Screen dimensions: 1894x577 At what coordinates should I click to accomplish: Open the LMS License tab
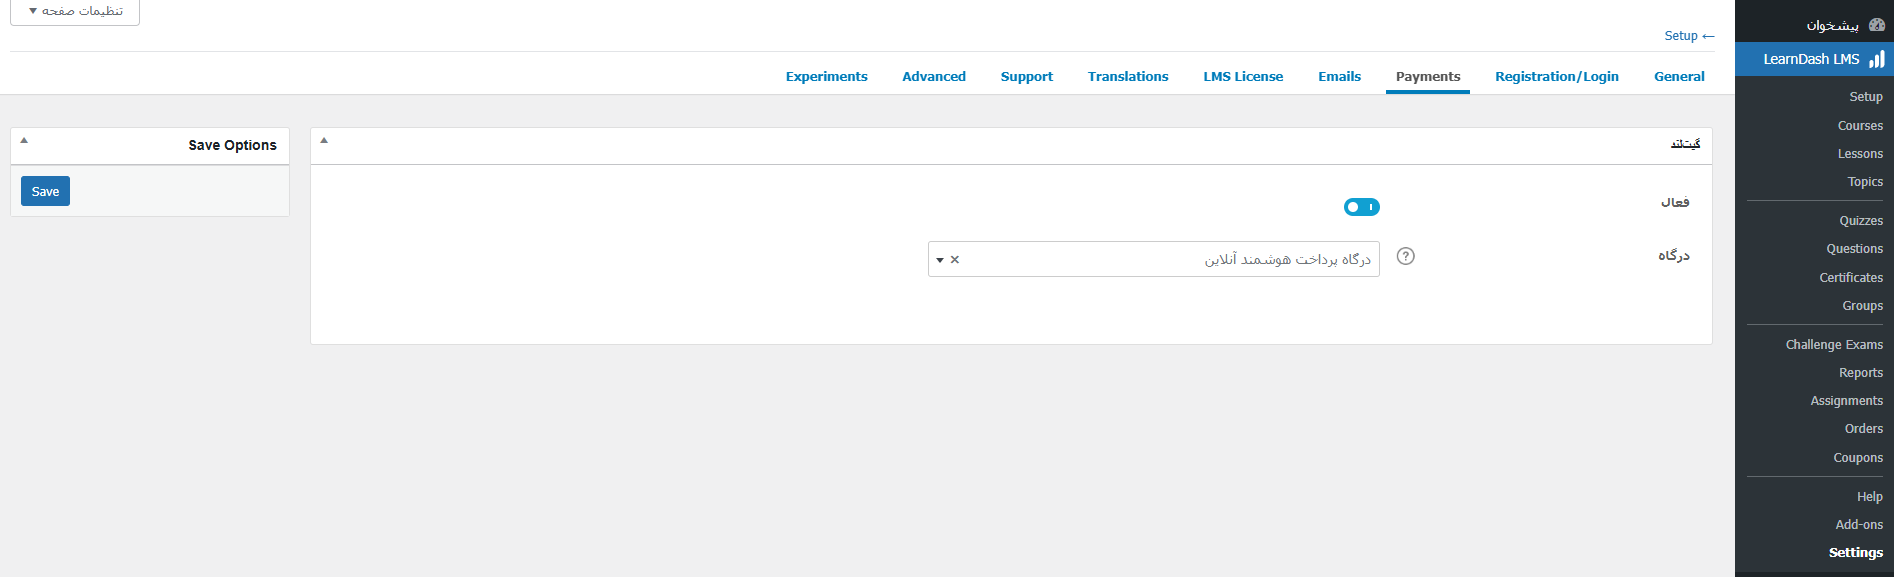pyautogui.click(x=1243, y=76)
